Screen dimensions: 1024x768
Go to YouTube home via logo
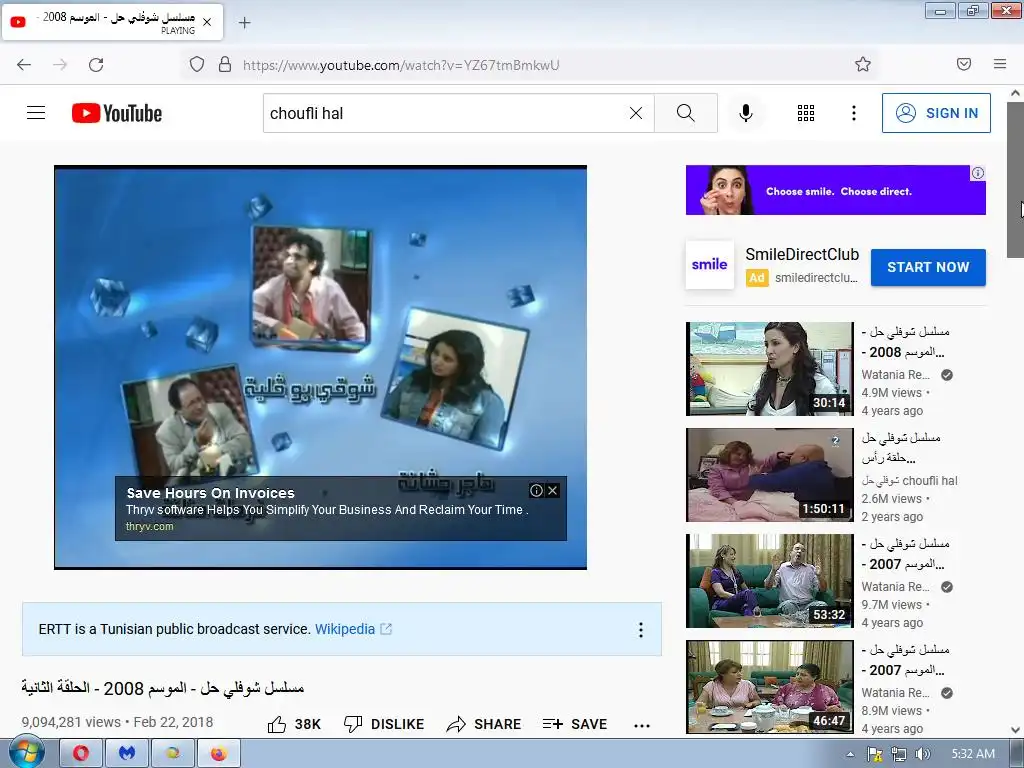tap(117, 113)
